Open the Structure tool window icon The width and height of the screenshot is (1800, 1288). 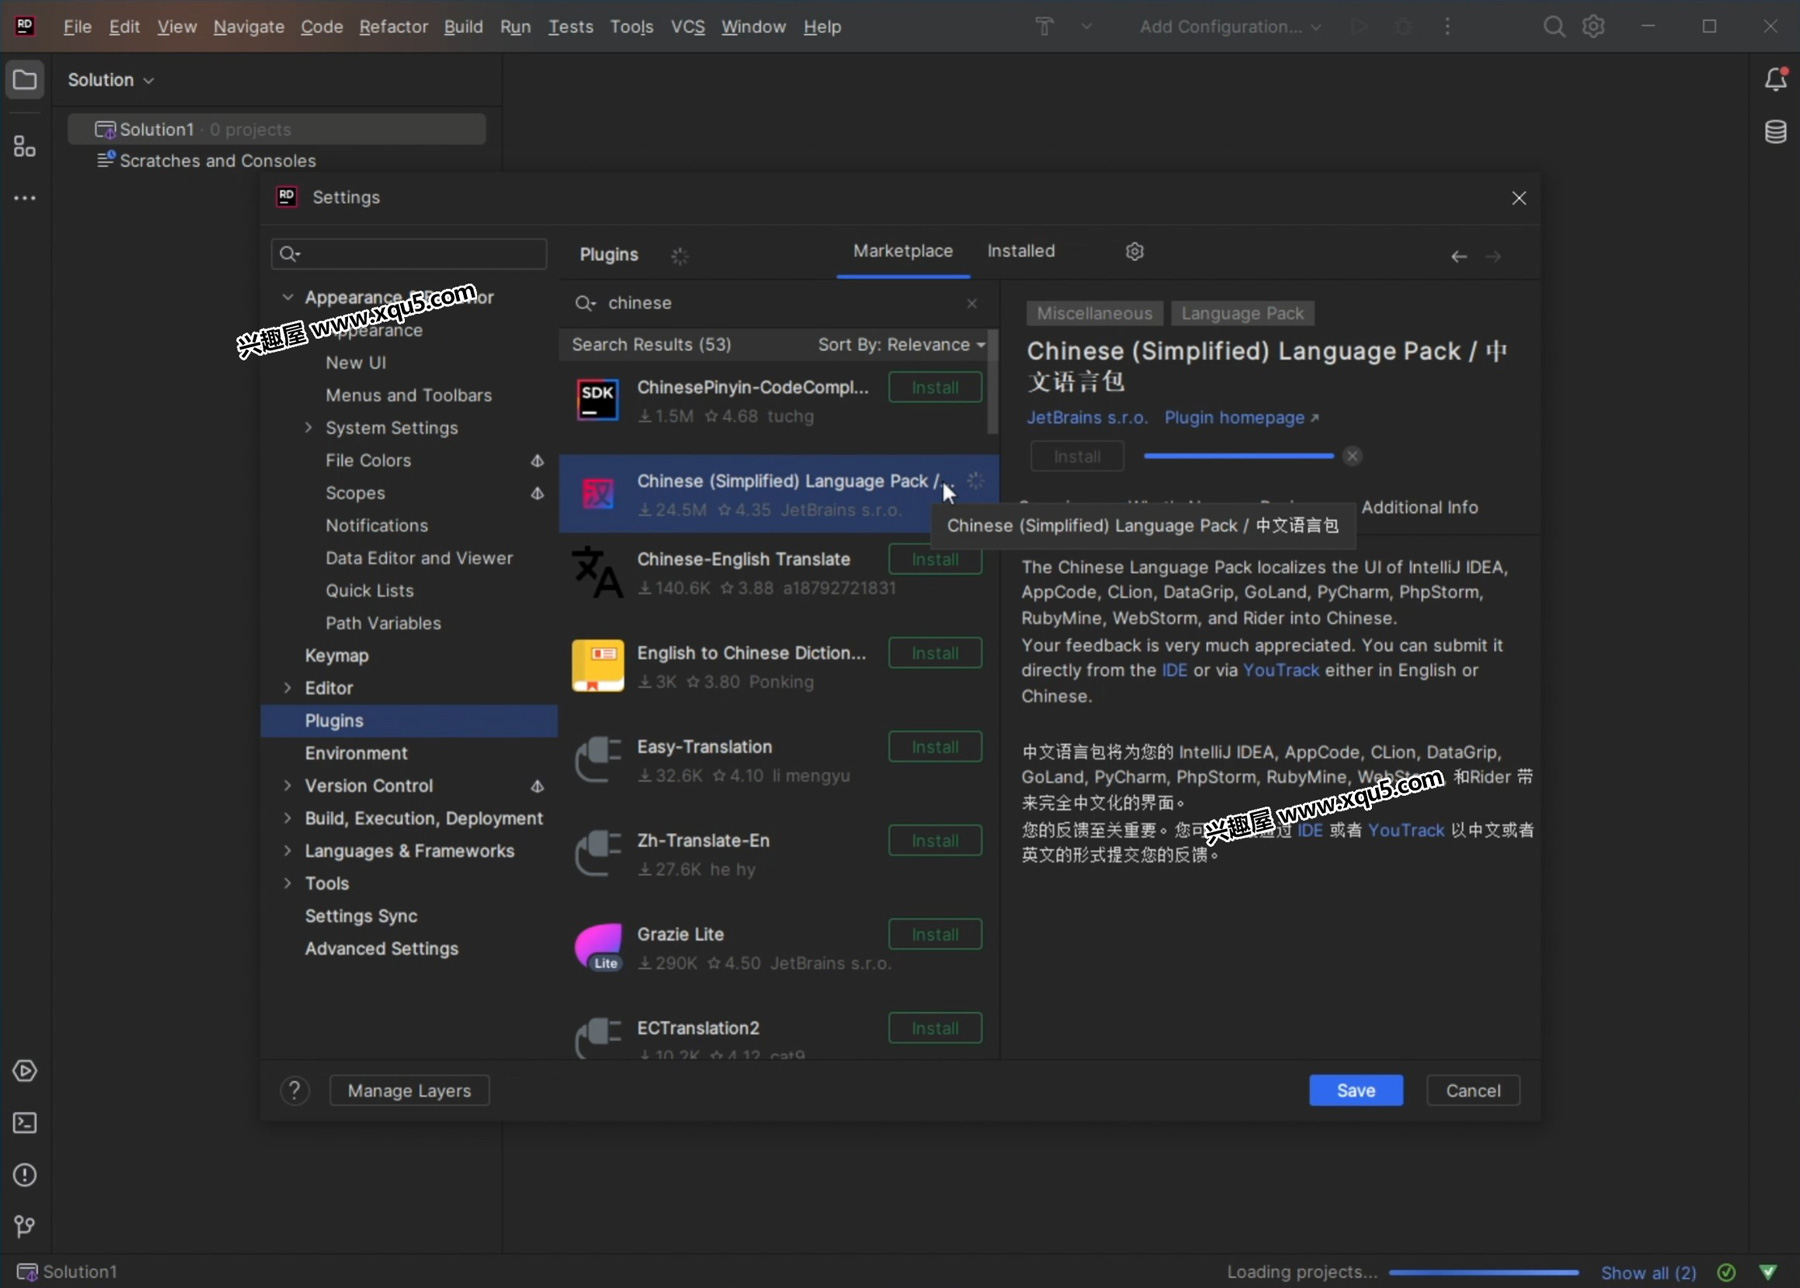coord(25,147)
